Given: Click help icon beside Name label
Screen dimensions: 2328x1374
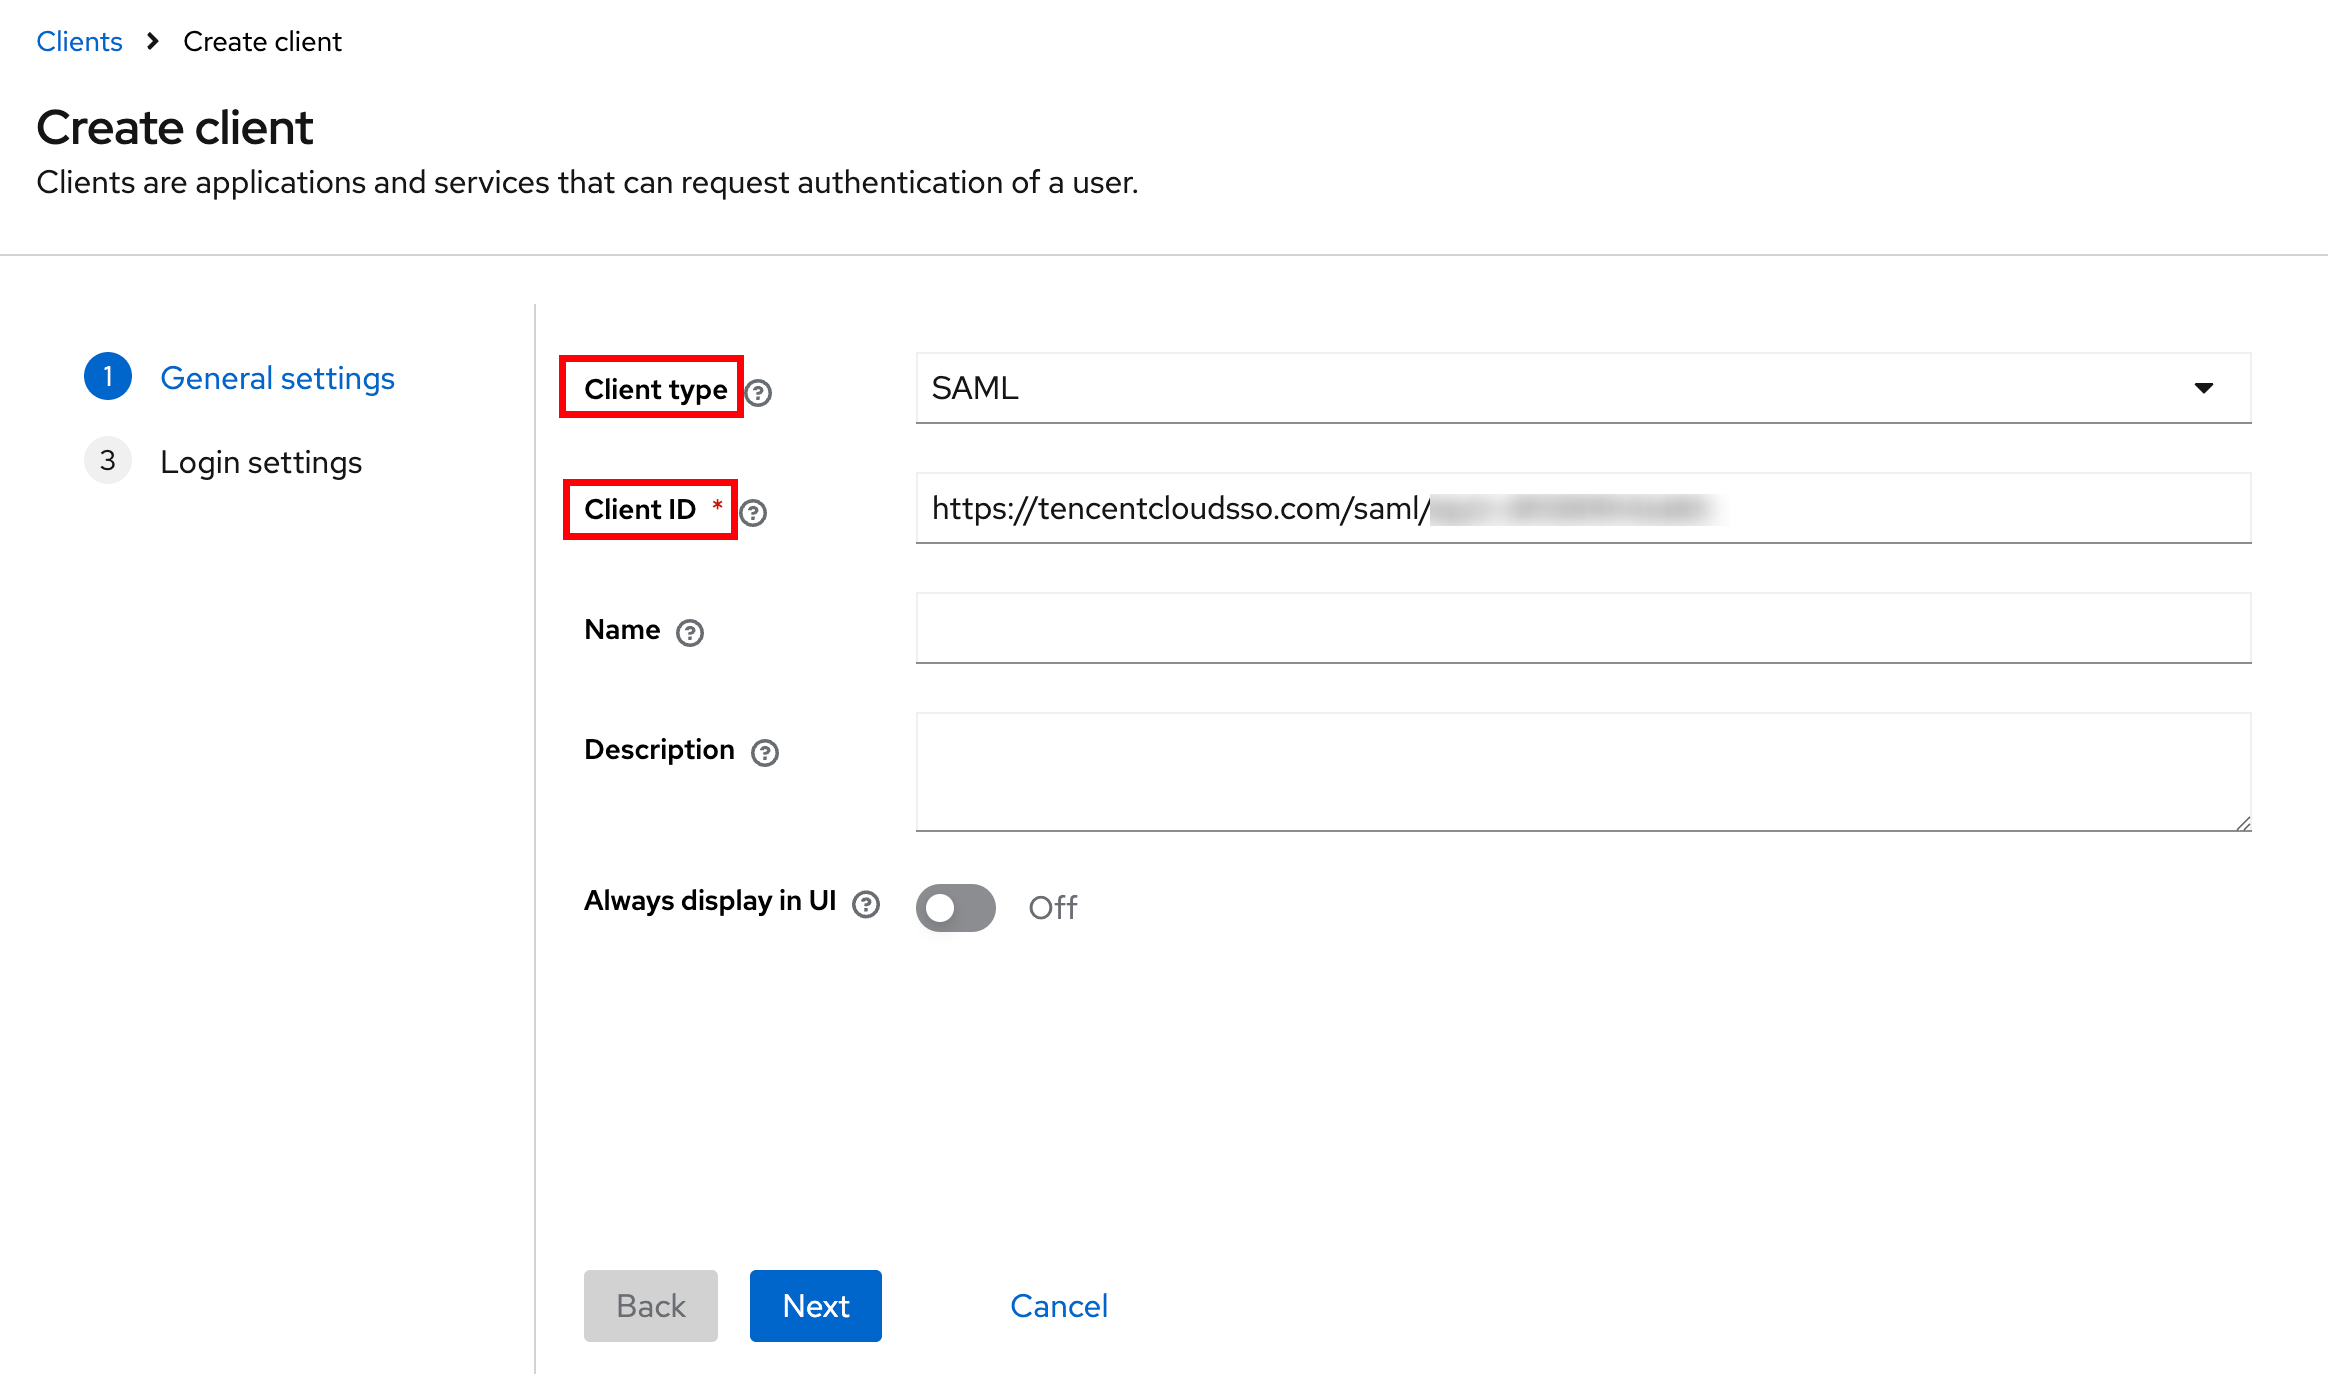Looking at the screenshot, I should point(690,633).
